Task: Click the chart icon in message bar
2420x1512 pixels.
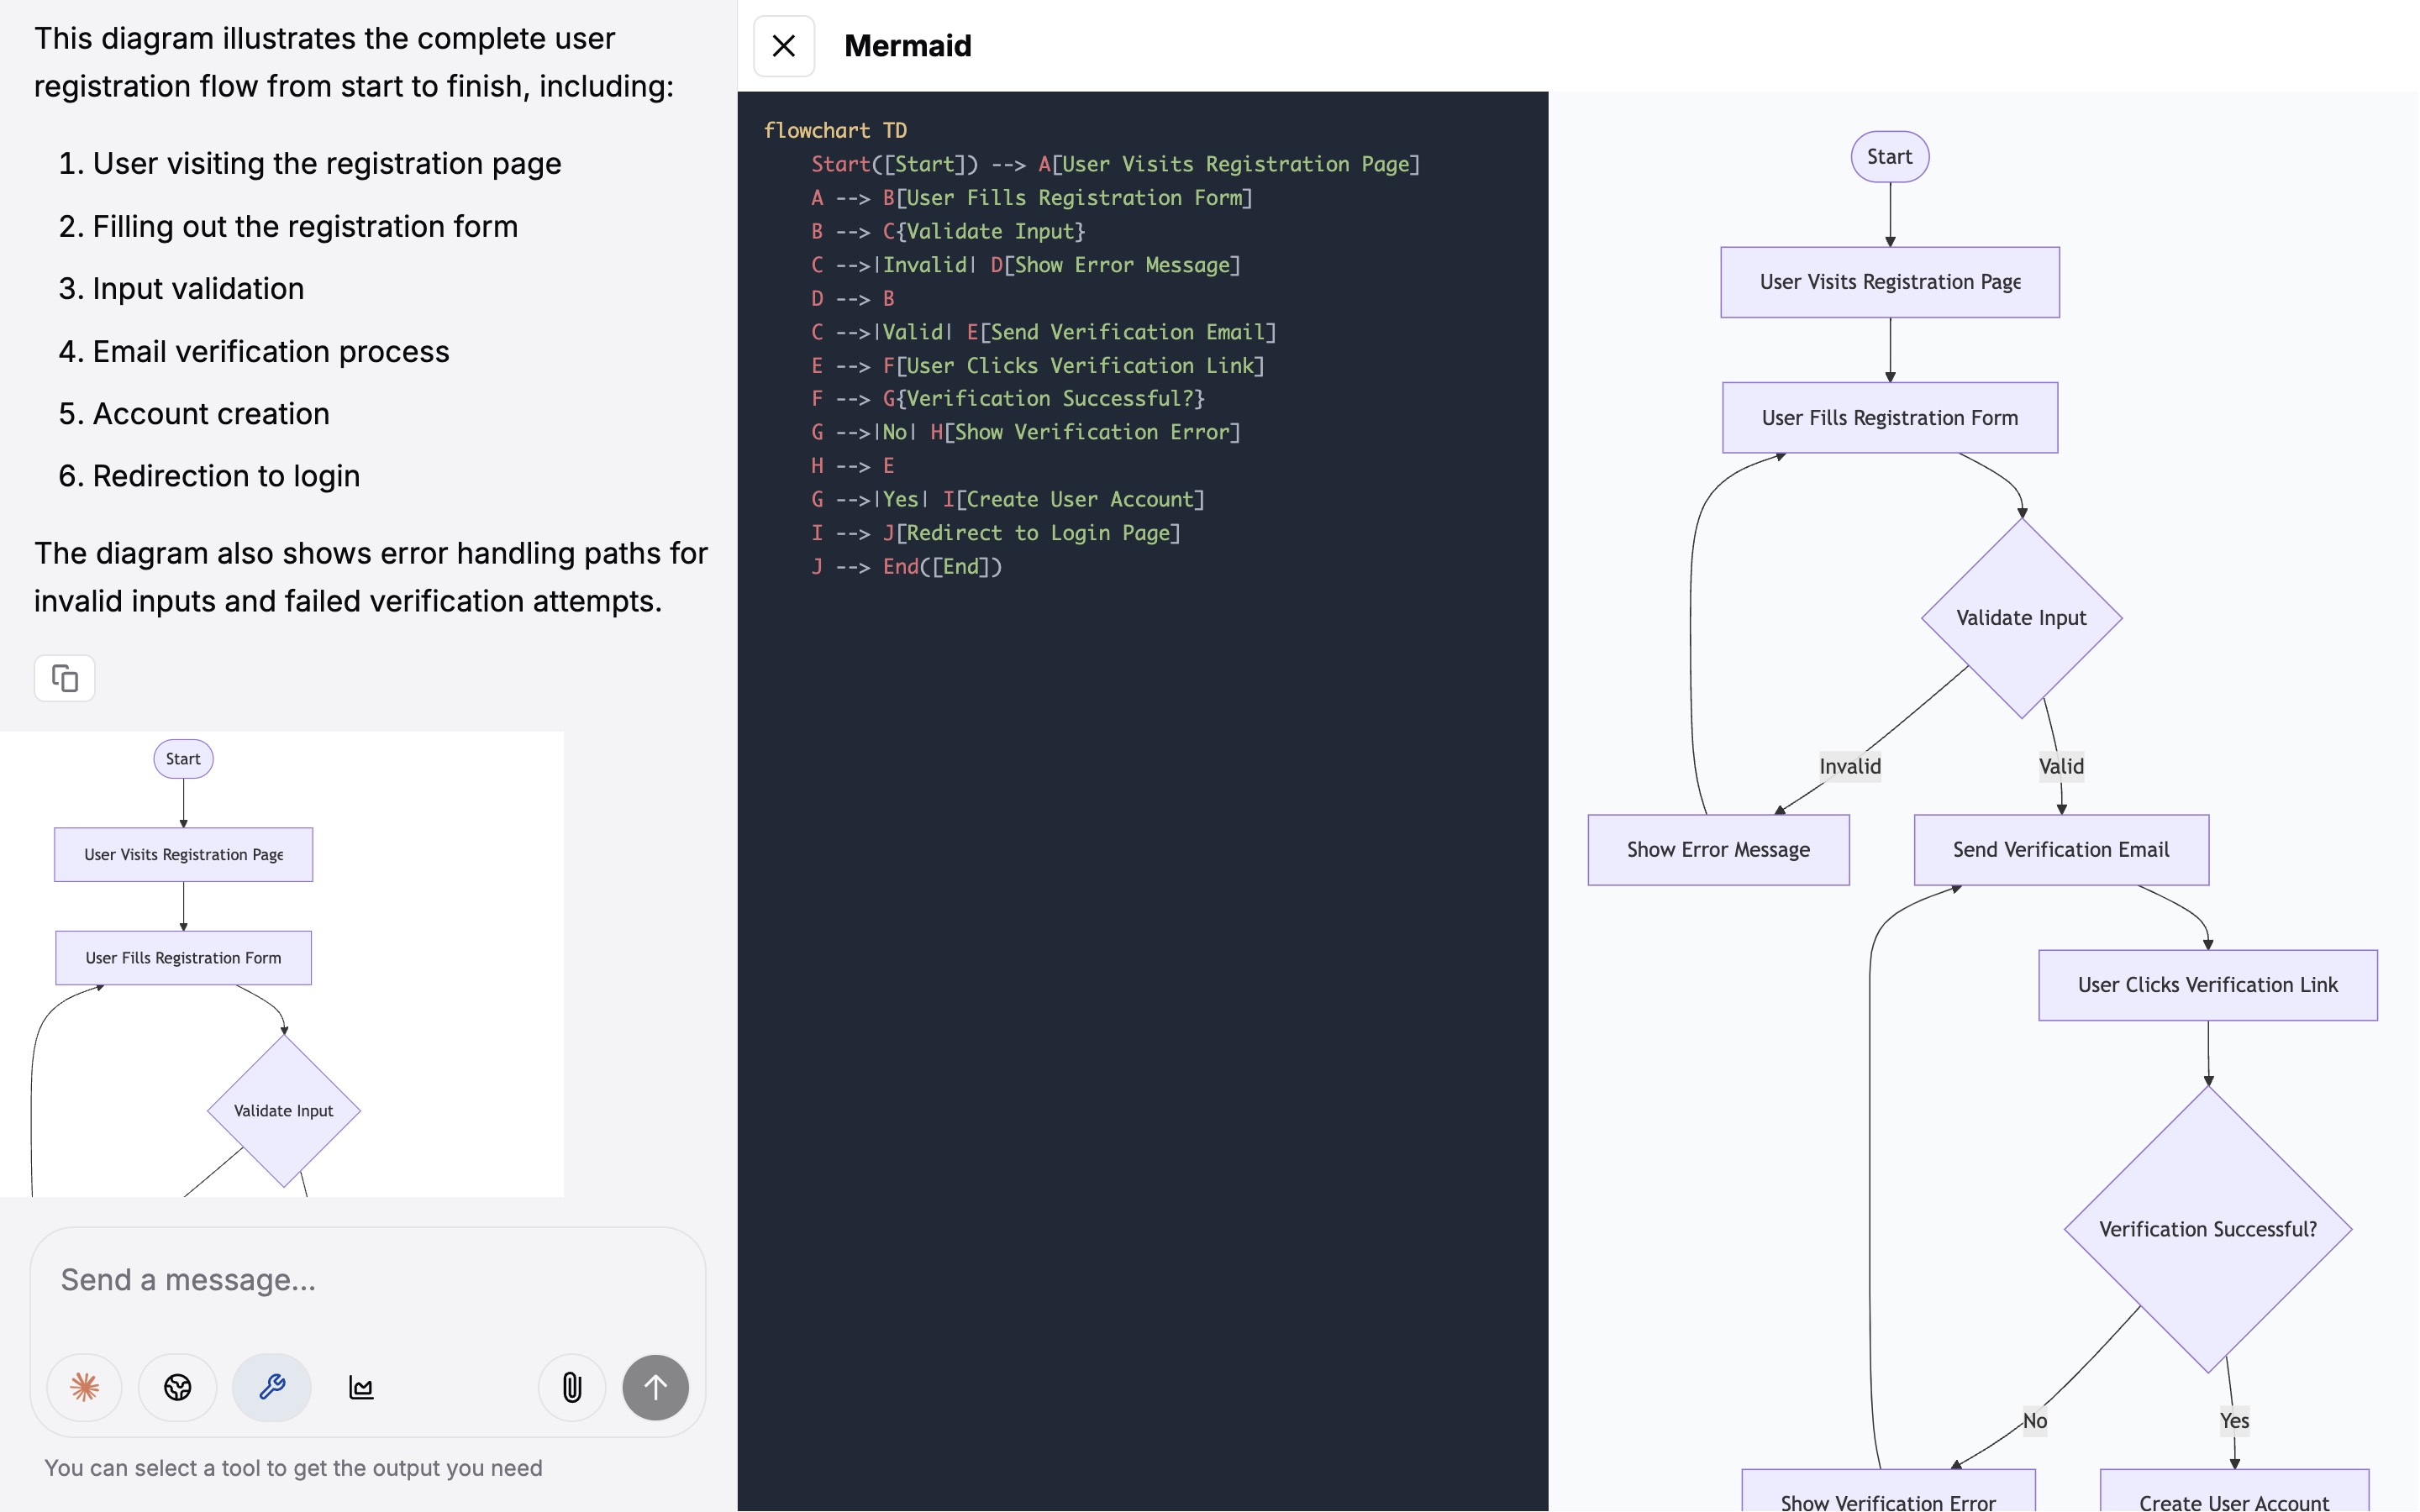Action: click(361, 1387)
